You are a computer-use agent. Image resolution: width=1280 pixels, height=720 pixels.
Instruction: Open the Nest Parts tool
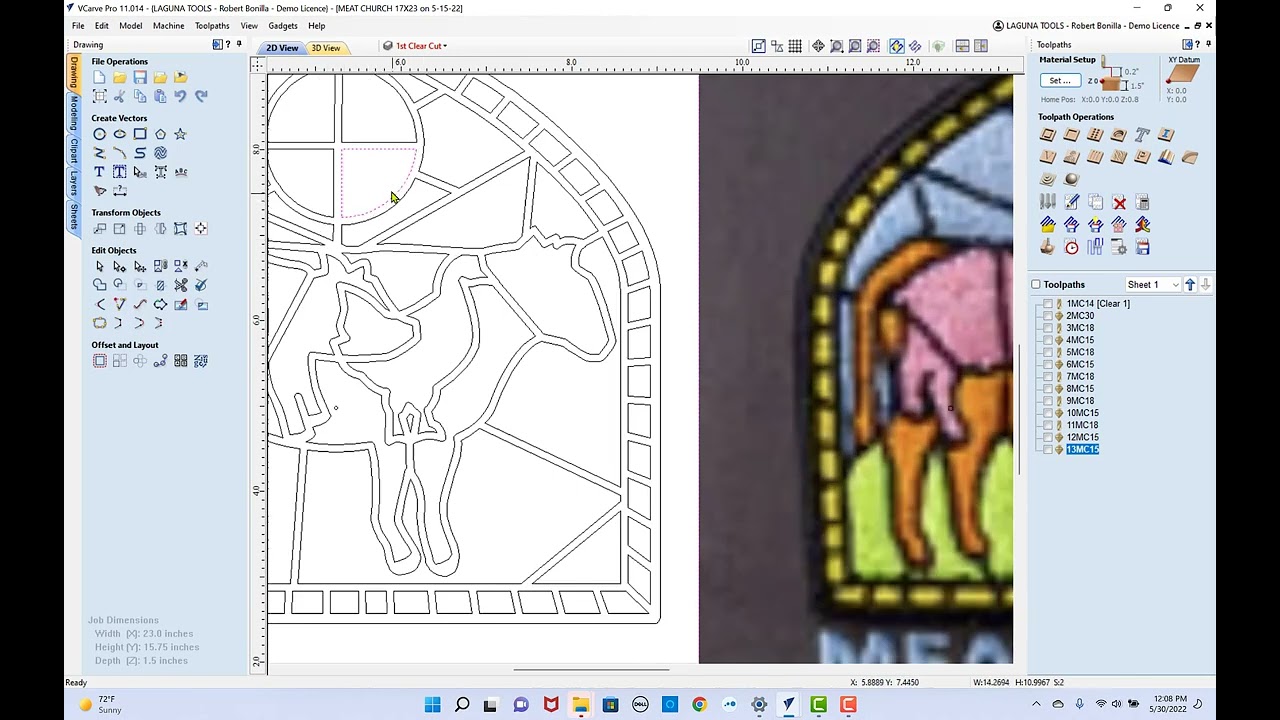pos(201,361)
